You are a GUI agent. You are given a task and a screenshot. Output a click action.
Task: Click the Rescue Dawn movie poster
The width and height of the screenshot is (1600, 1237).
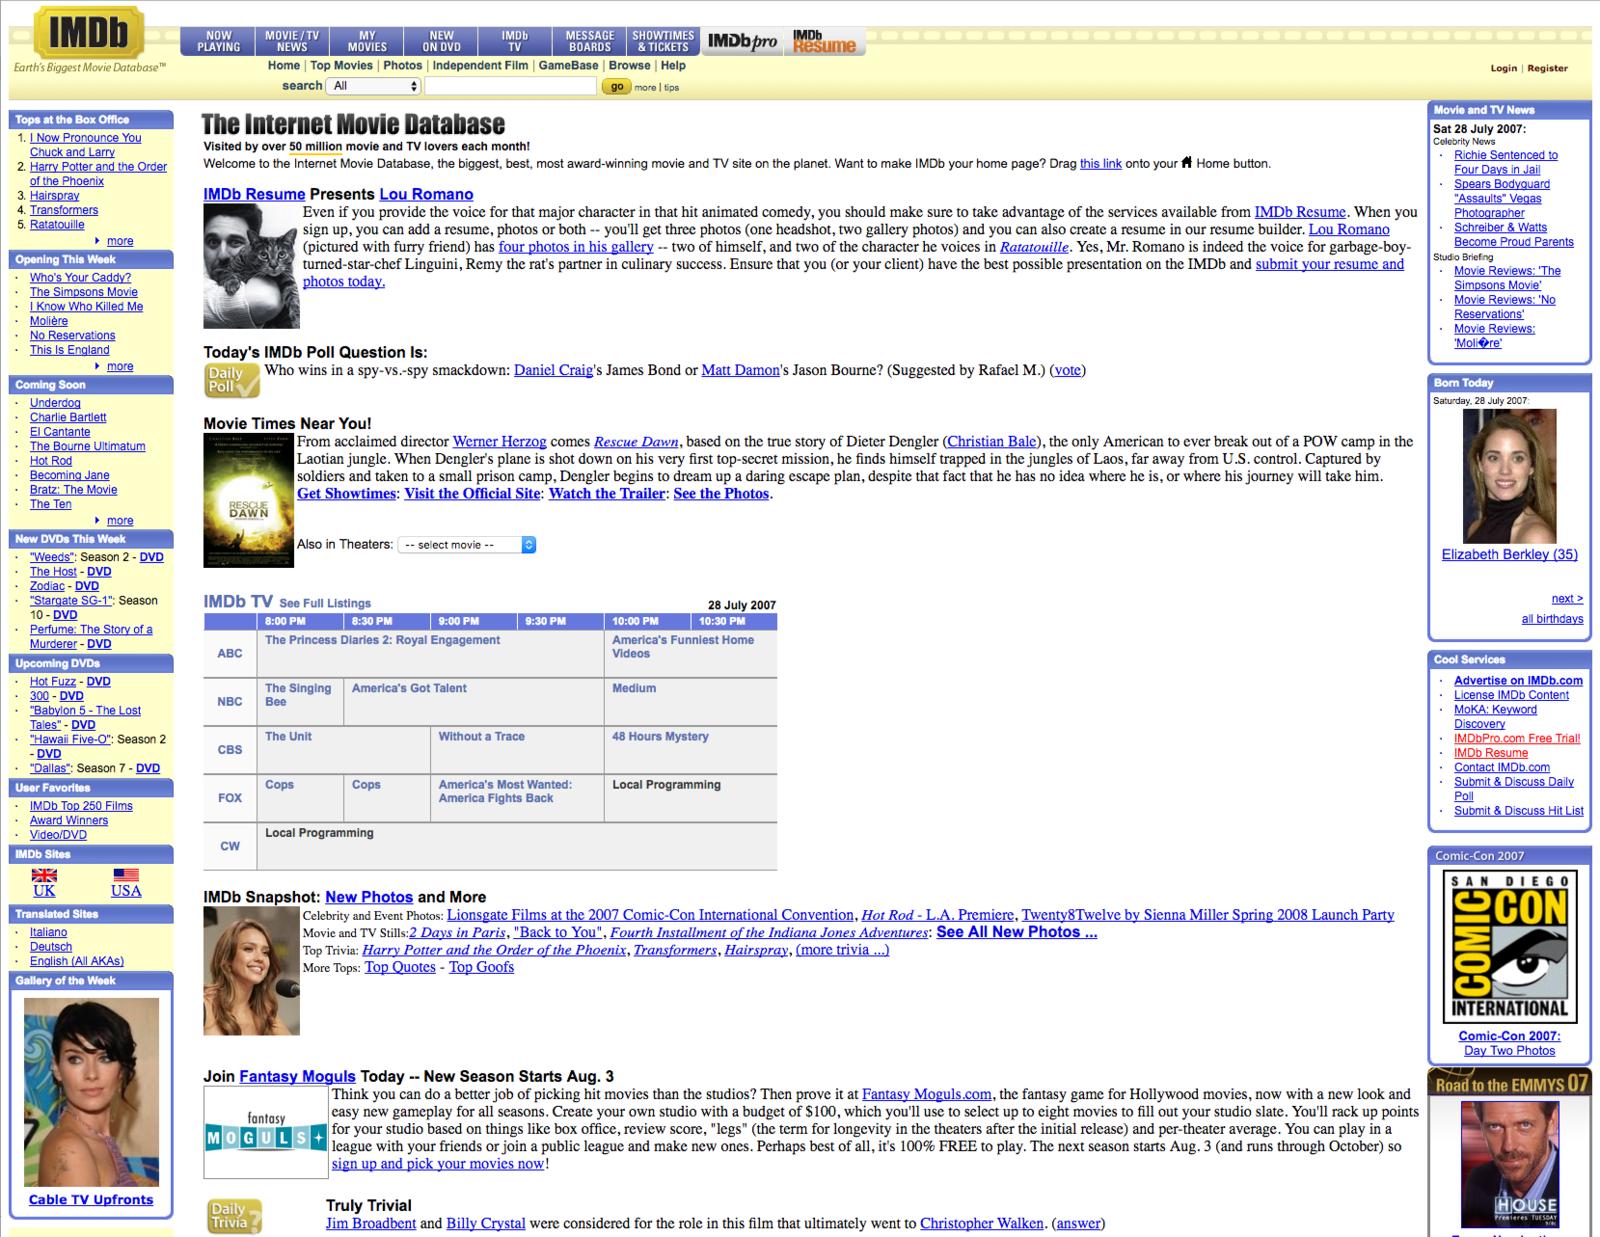249,500
